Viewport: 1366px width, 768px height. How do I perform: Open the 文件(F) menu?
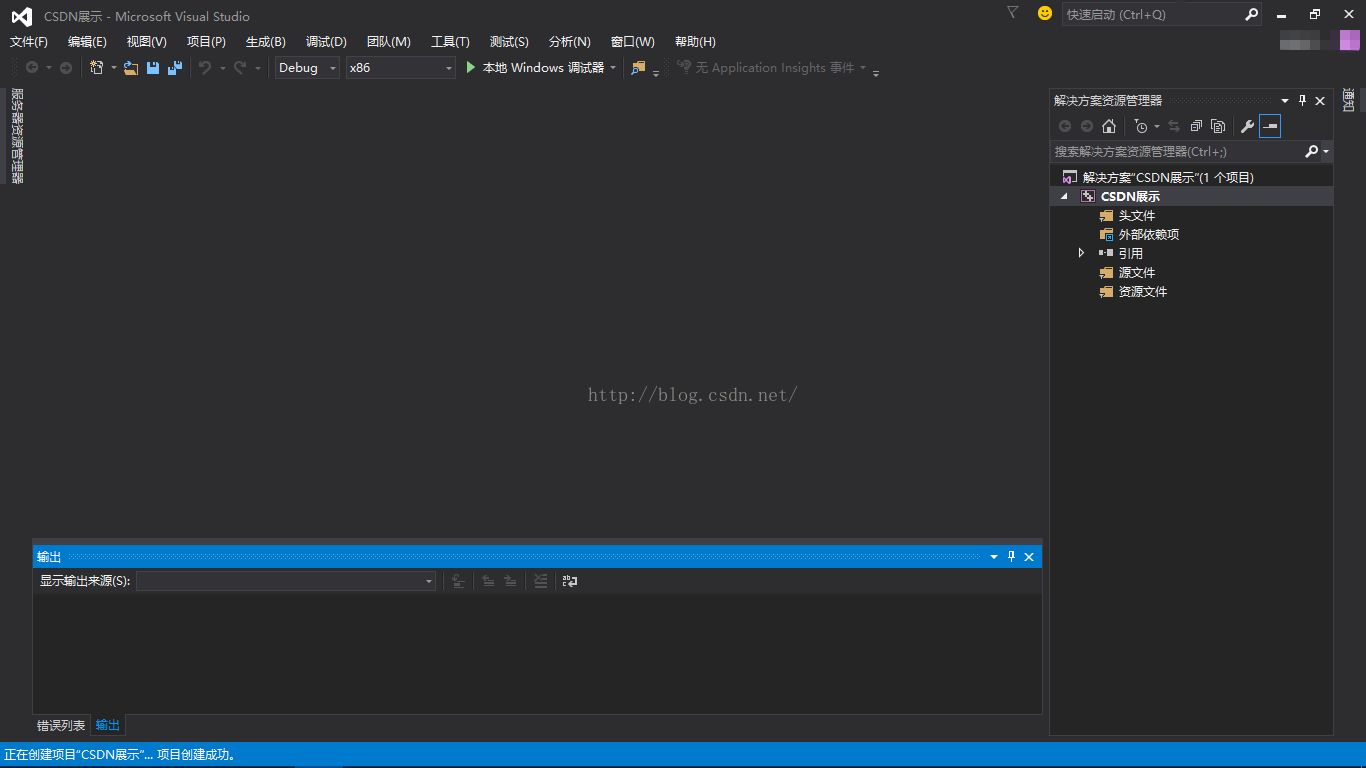pyautogui.click(x=29, y=42)
